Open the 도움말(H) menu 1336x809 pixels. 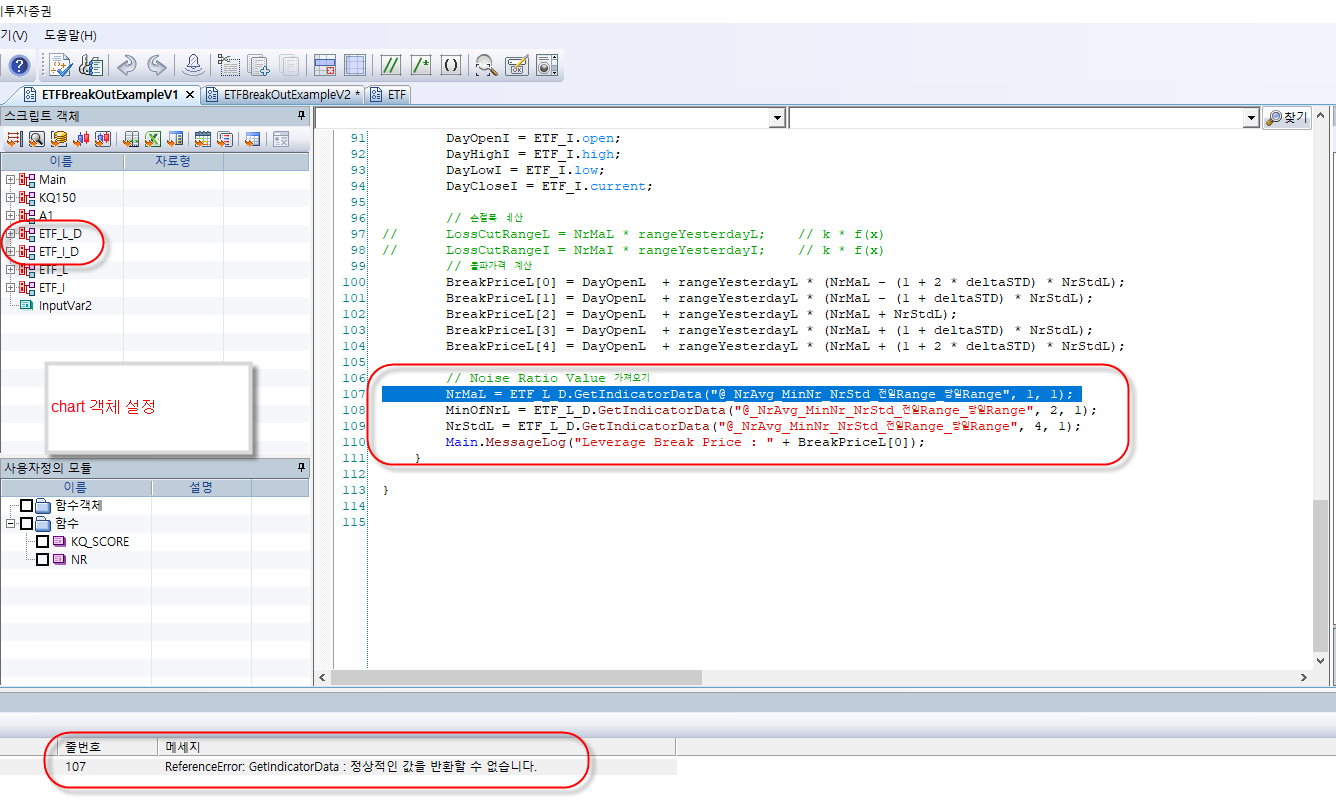click(x=70, y=35)
